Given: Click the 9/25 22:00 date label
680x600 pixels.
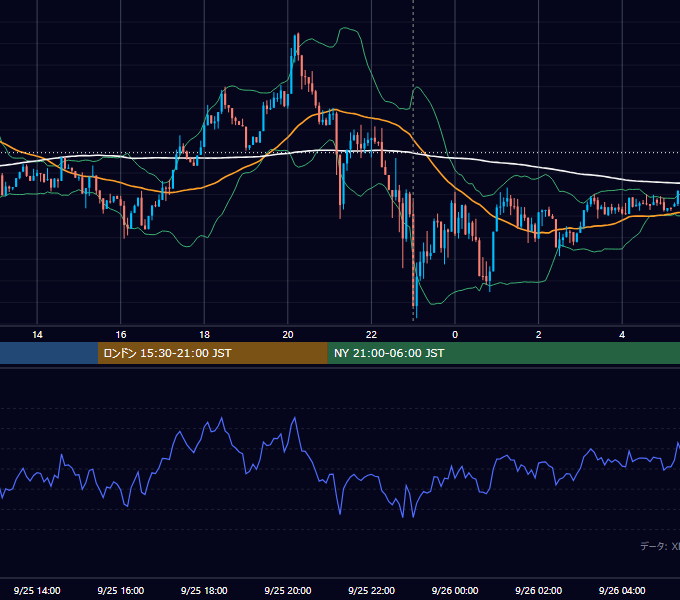Looking at the screenshot, I should (x=371, y=590).
